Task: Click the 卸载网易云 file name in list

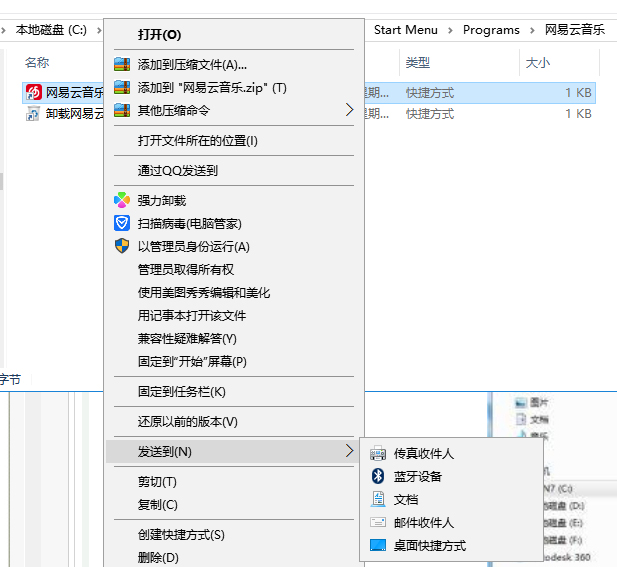Action: pyautogui.click(x=74, y=114)
